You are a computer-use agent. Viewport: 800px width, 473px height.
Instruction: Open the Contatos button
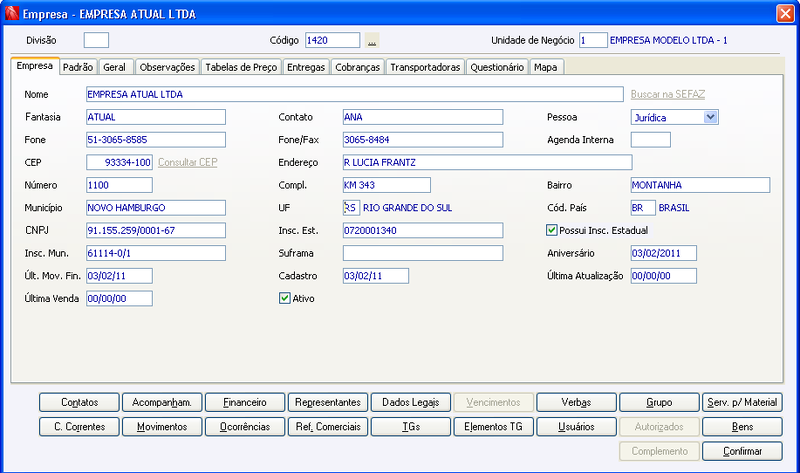[80, 402]
